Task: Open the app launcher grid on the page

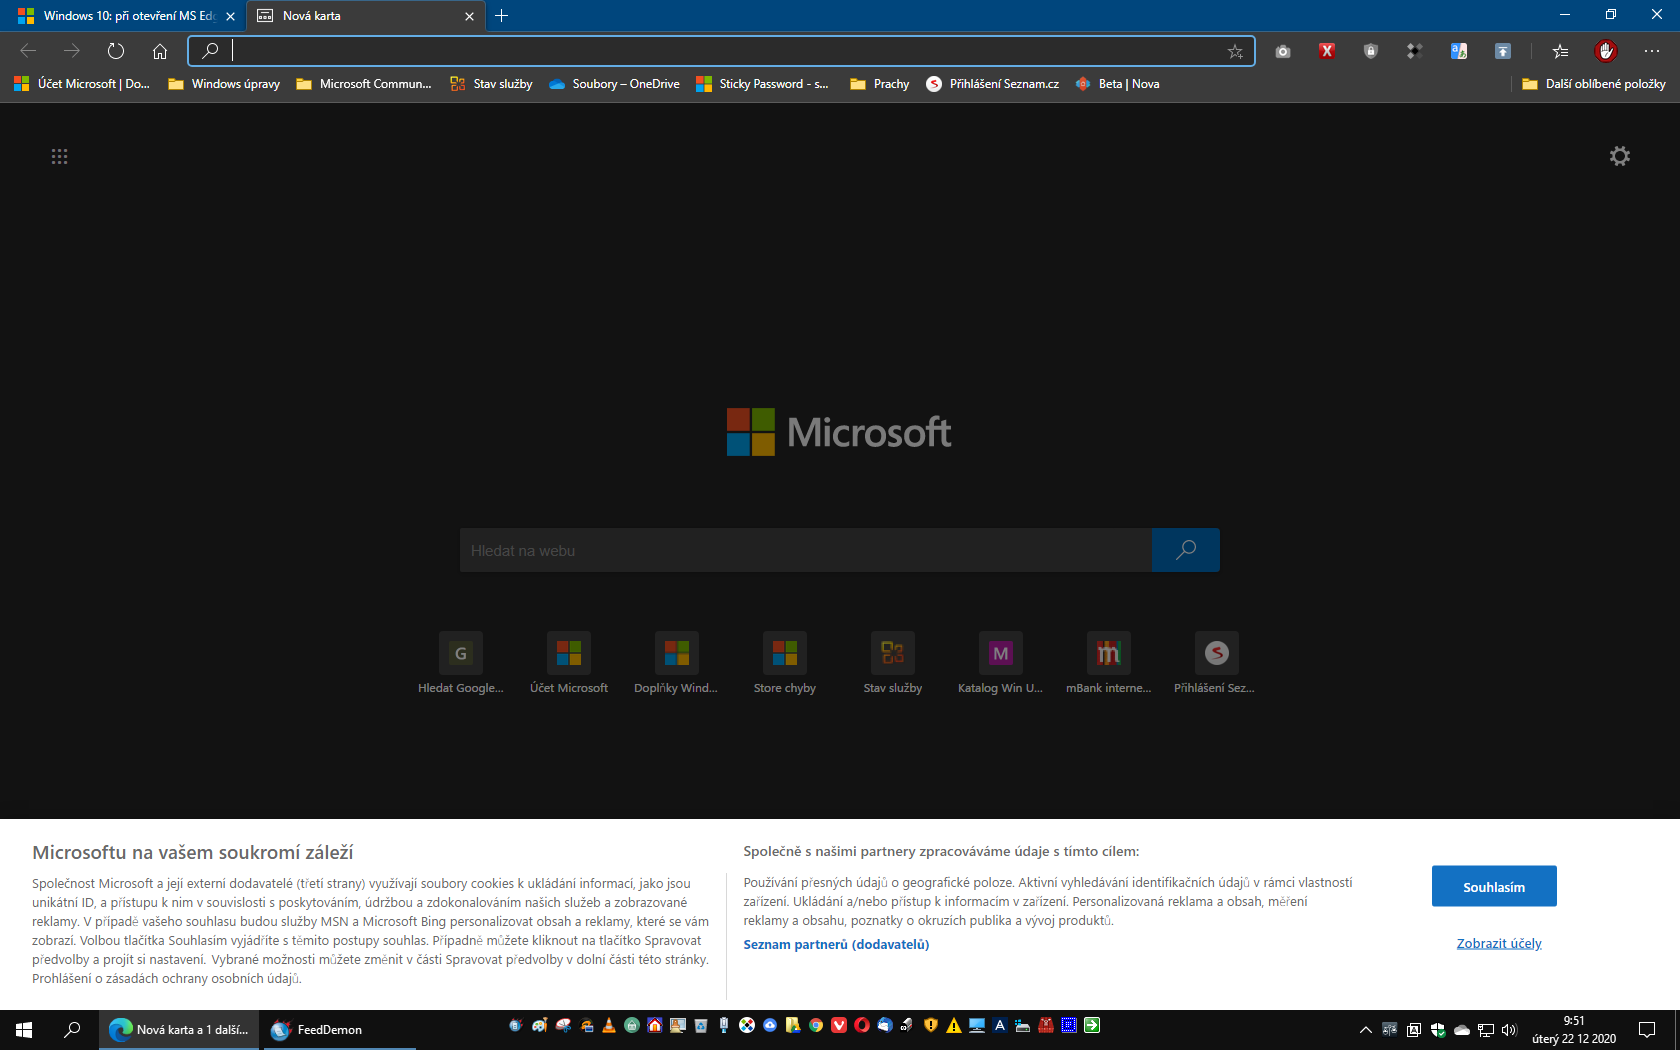Action: pyautogui.click(x=59, y=156)
